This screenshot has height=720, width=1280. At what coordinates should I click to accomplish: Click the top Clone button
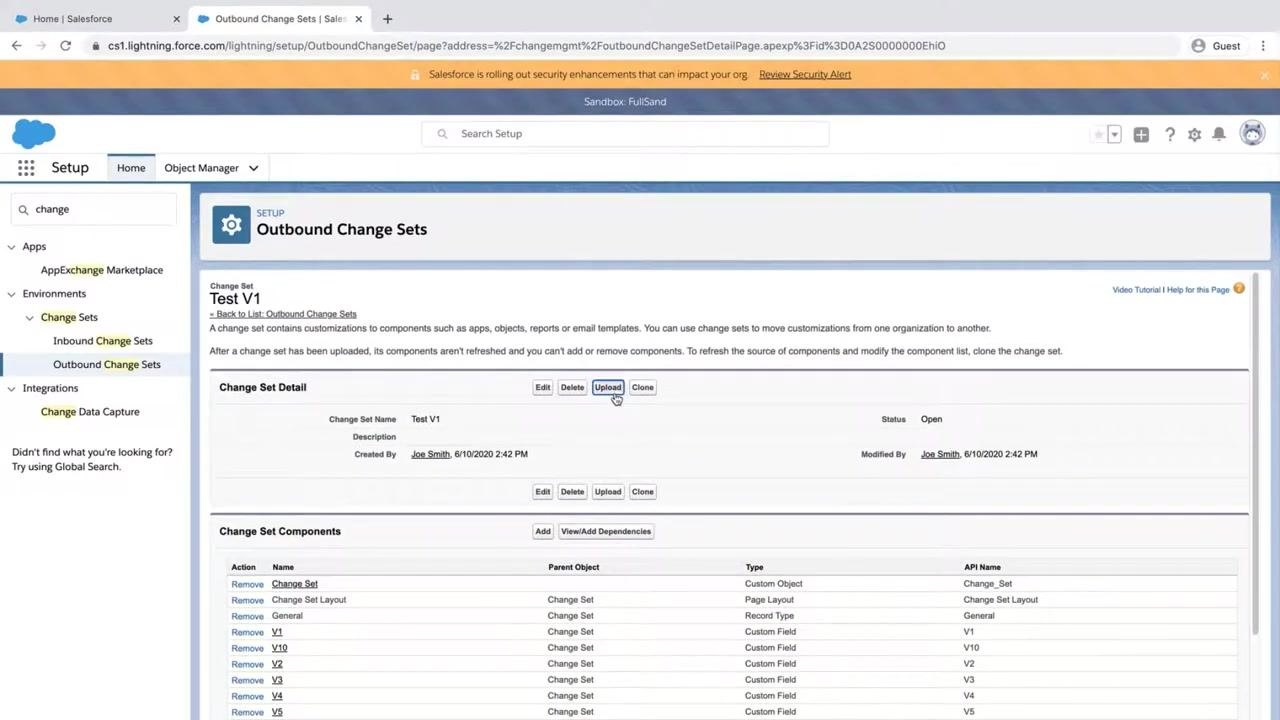(x=643, y=388)
